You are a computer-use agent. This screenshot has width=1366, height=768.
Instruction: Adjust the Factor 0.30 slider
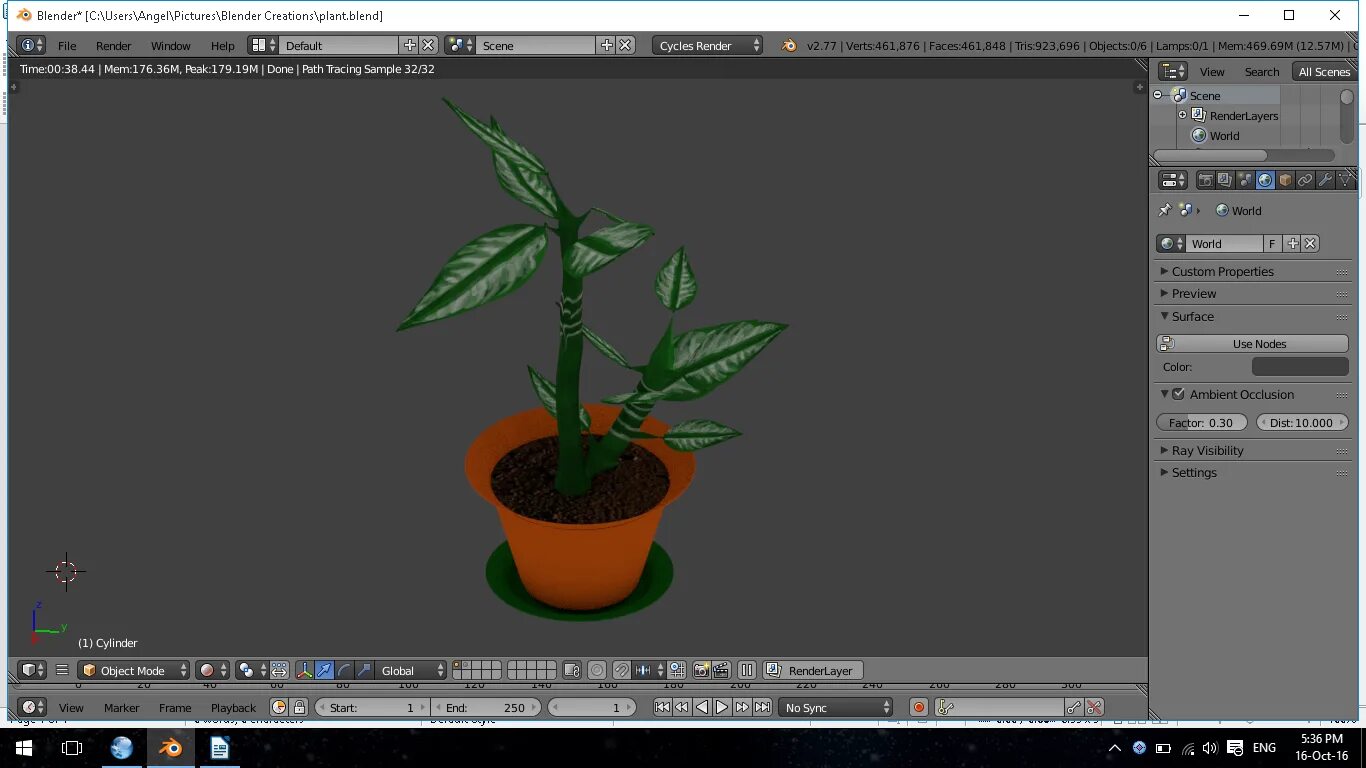[1202, 423]
